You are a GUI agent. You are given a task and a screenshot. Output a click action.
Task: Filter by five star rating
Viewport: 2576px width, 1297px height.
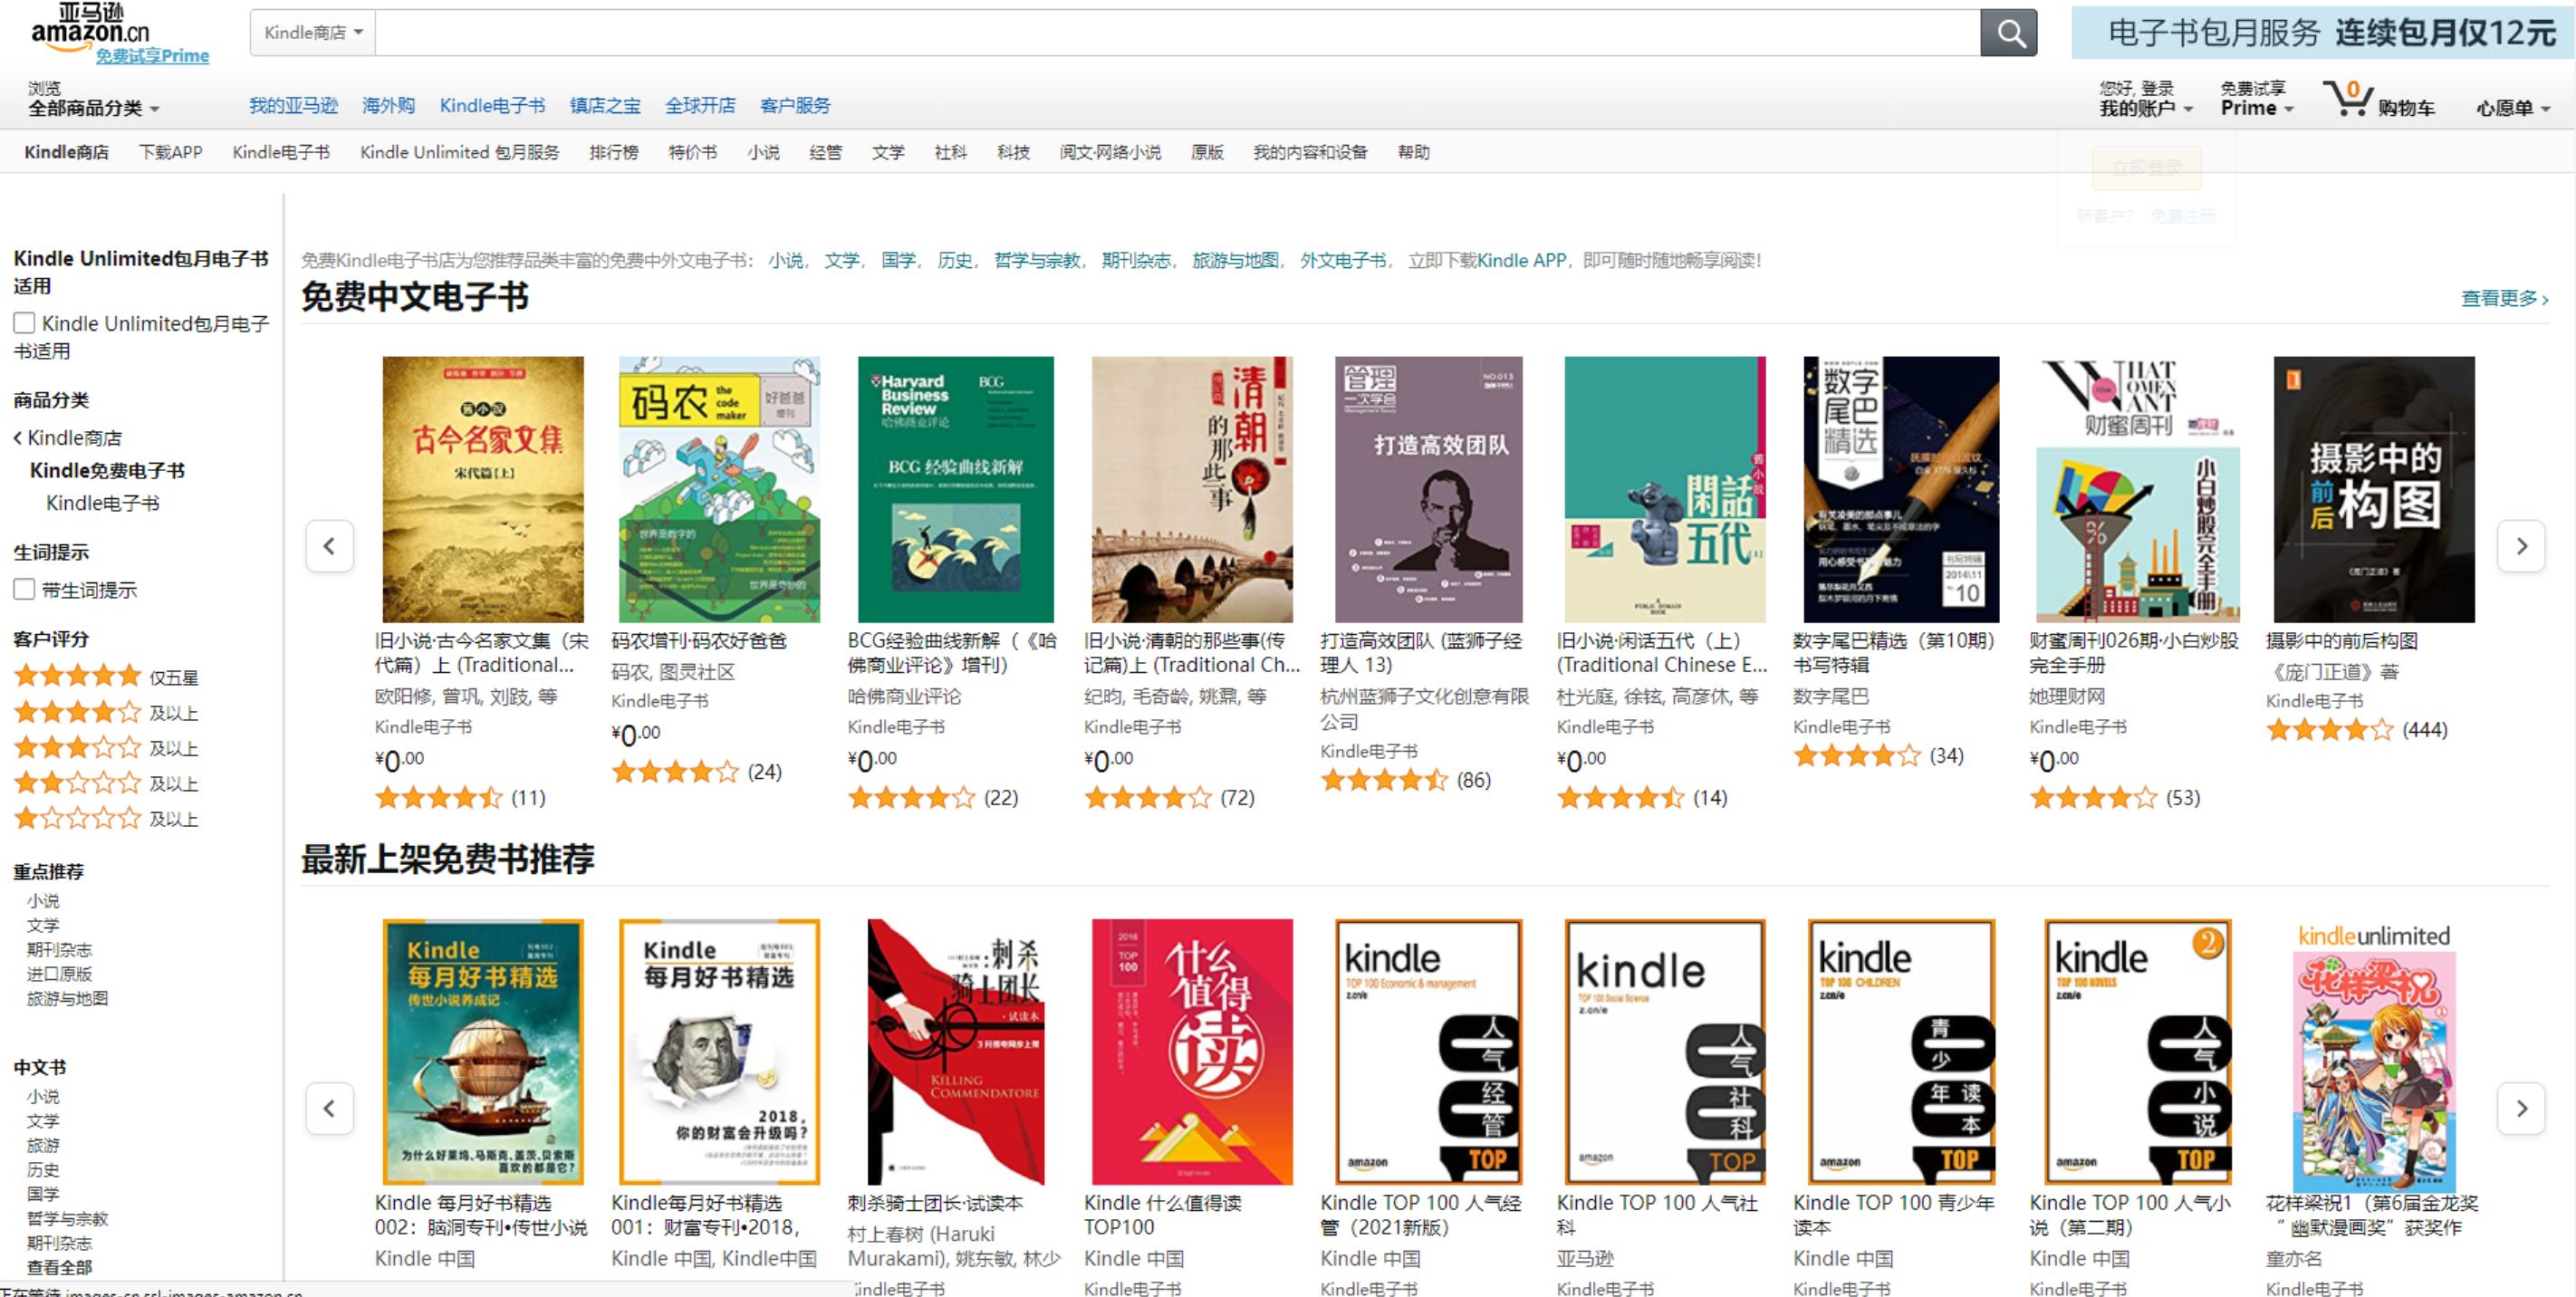pos(106,677)
